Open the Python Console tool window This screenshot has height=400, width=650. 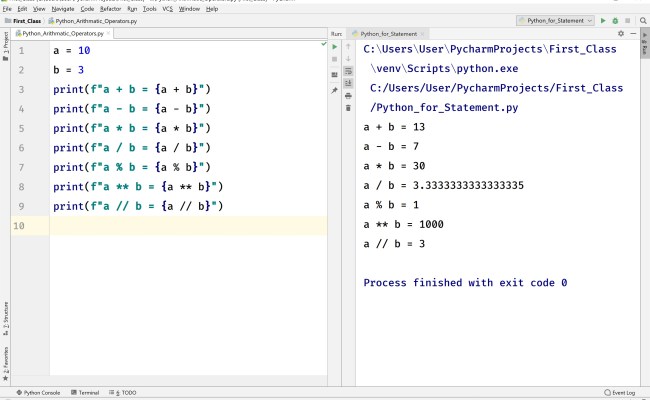pos(38,393)
